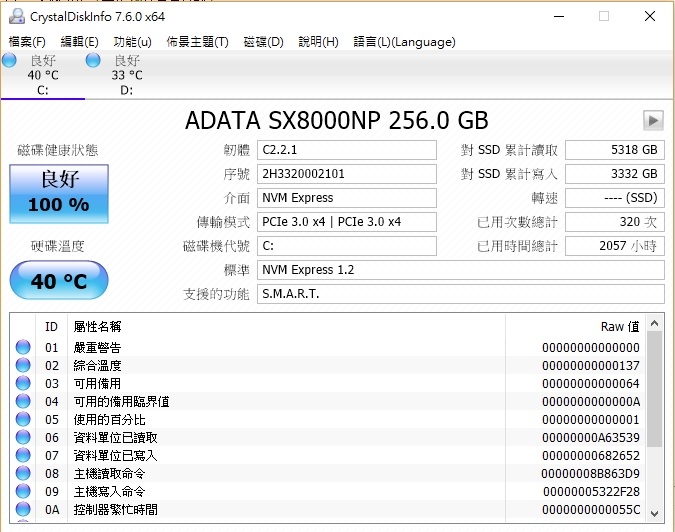Open the 功能(u) menu
Image resolution: width=675 pixels, height=532 pixels.
133,42
